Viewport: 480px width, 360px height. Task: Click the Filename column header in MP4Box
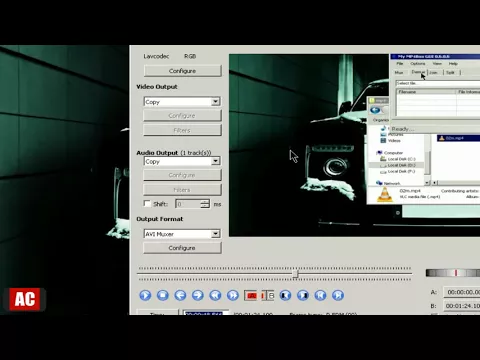[426, 92]
